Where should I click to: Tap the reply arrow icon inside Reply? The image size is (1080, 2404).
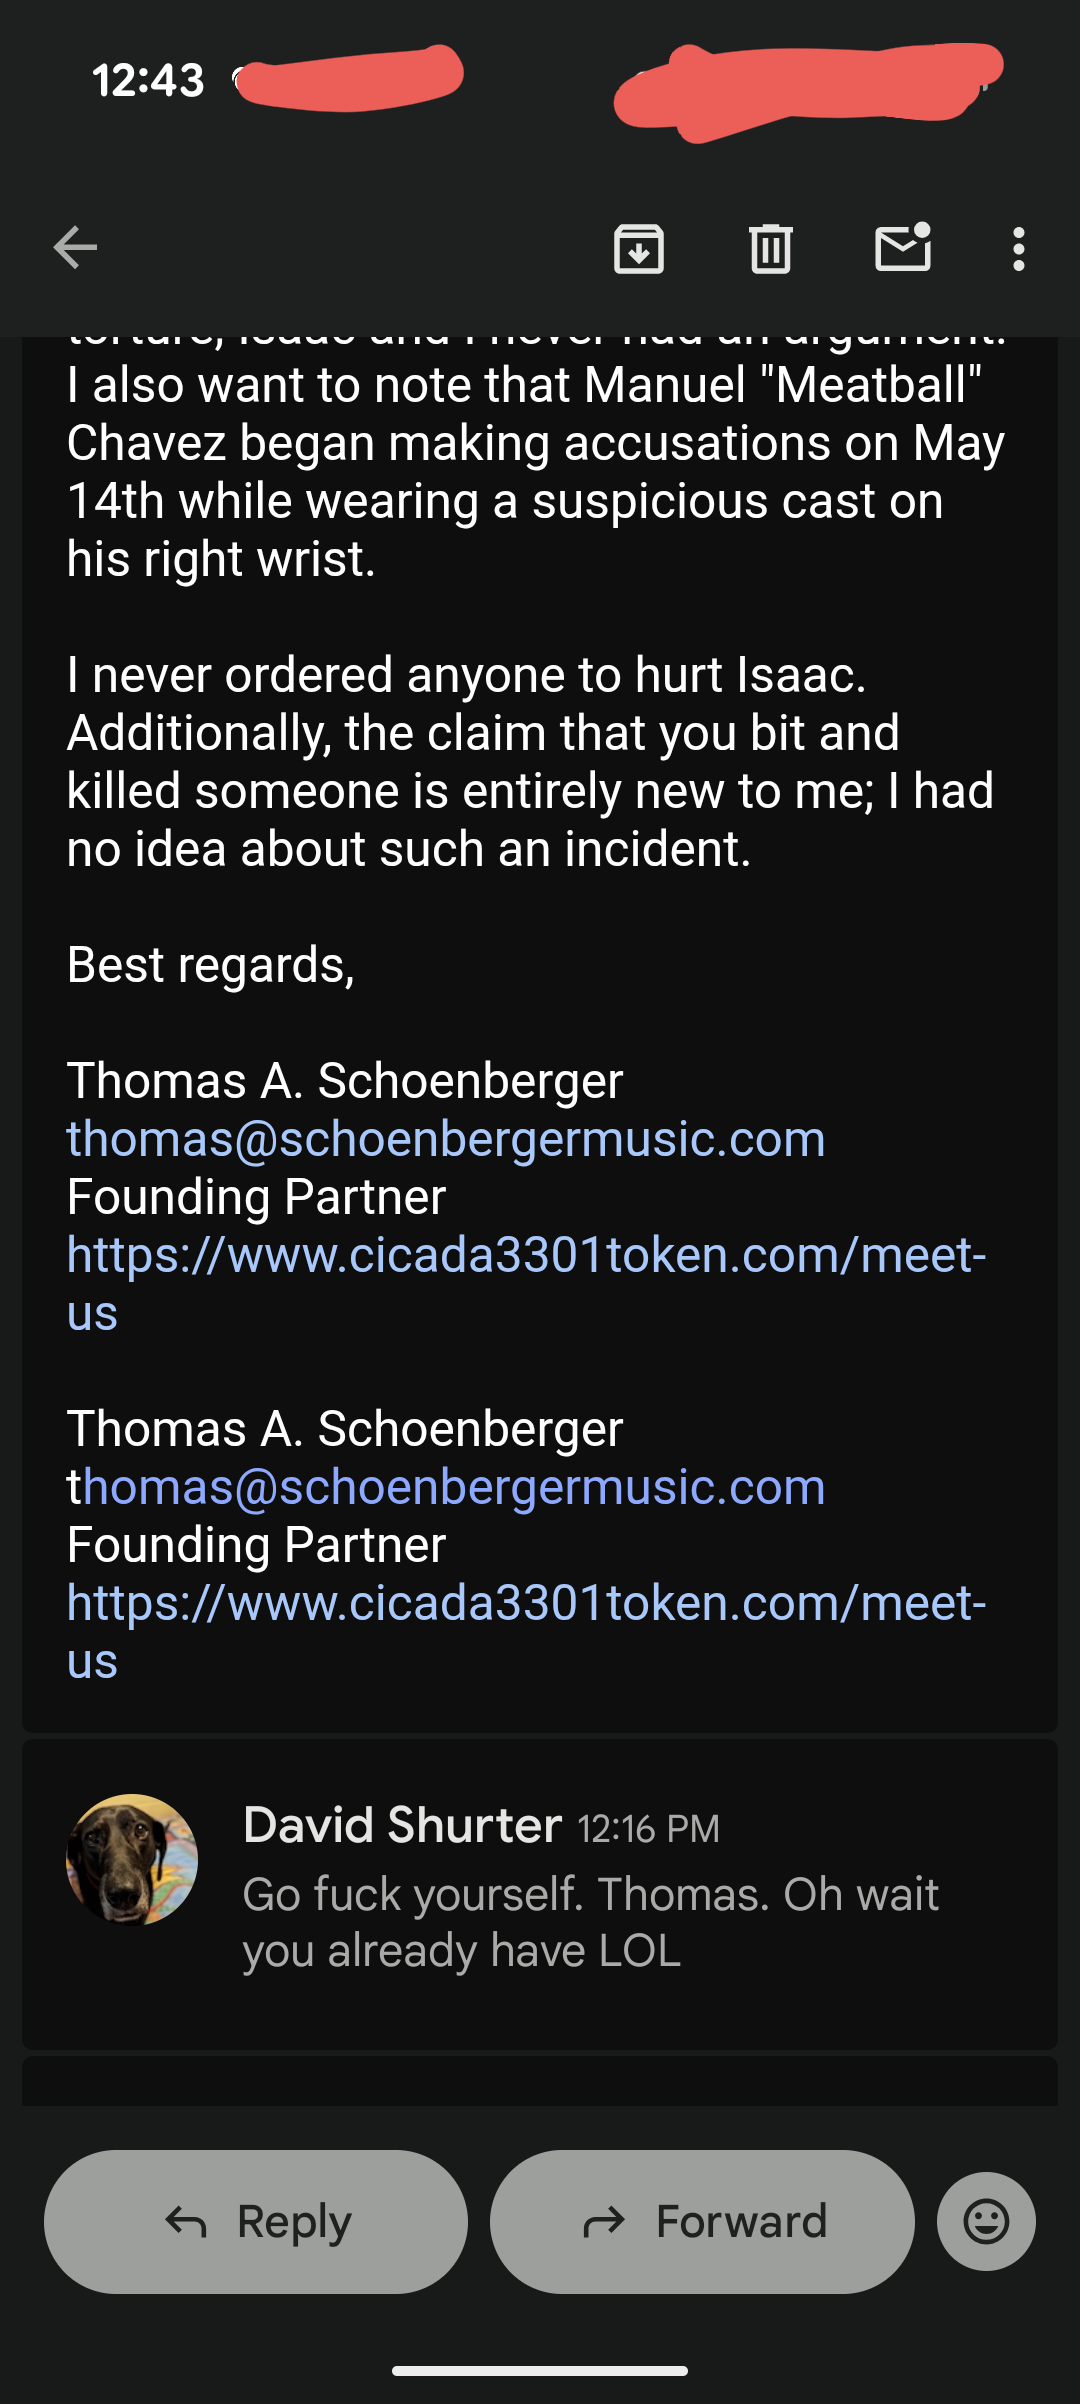coord(186,2222)
